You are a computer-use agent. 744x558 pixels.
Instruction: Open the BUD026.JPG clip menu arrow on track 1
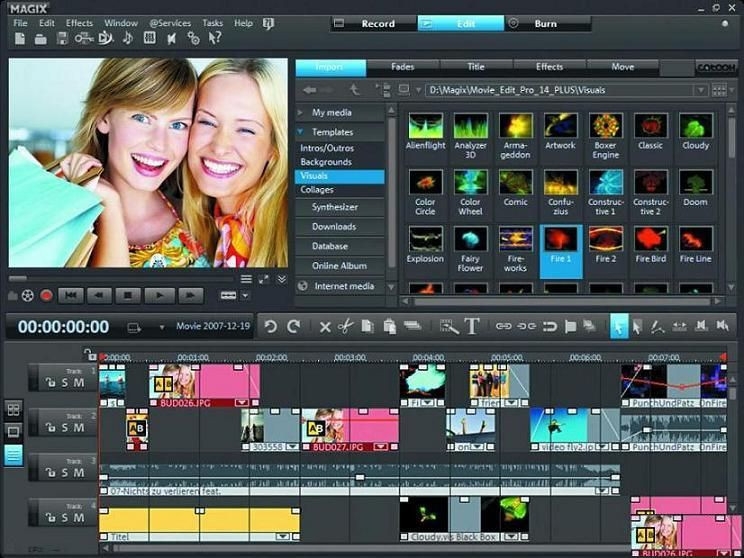pyautogui.click(x=241, y=403)
